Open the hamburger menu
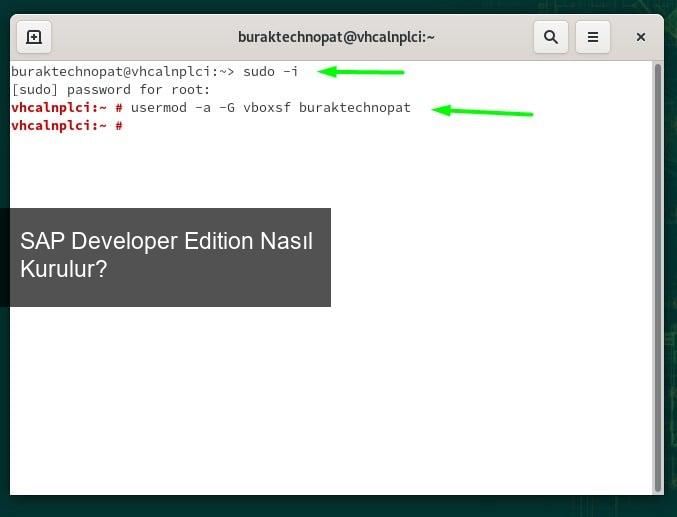This screenshot has width=677, height=517. [x=592, y=38]
